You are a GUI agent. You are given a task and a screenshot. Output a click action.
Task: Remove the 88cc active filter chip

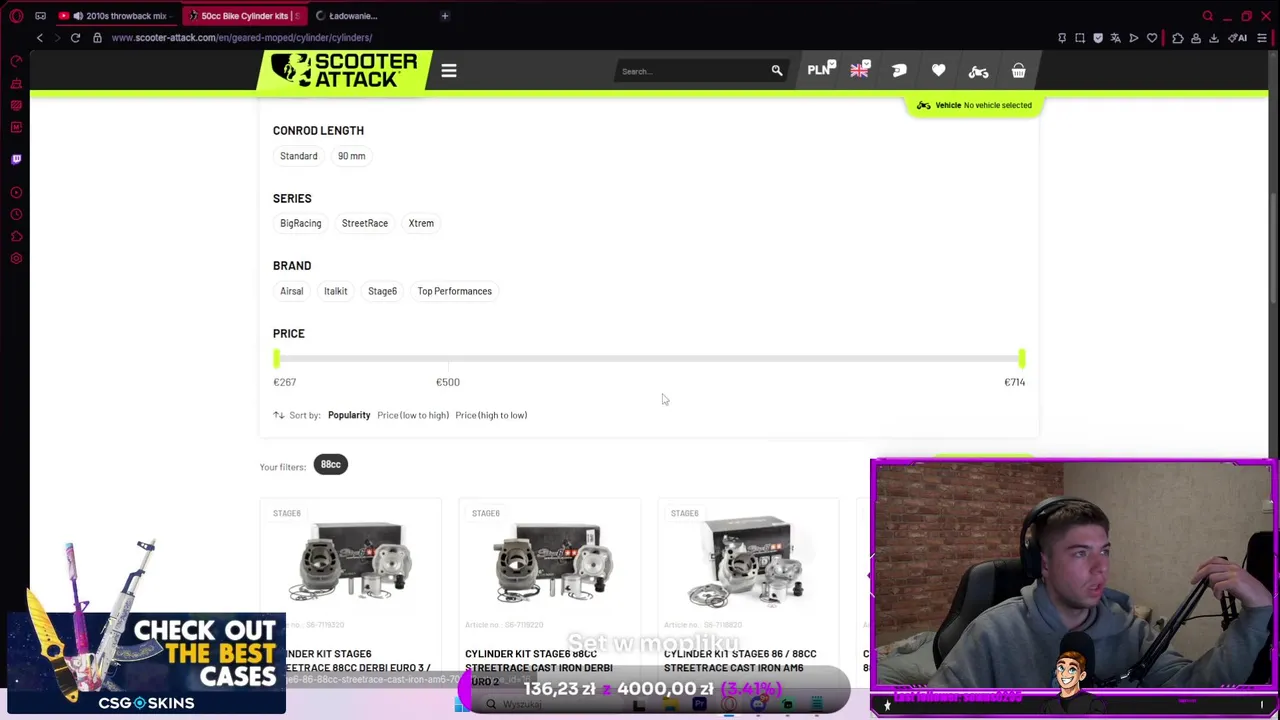[x=330, y=465]
